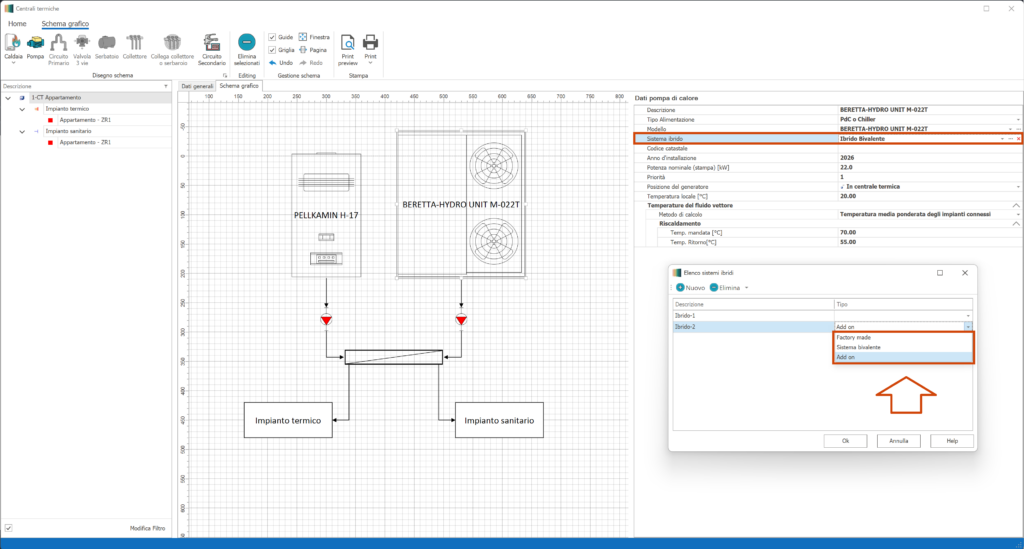Collapse the 1-CT Appartamento tree node

point(9,98)
